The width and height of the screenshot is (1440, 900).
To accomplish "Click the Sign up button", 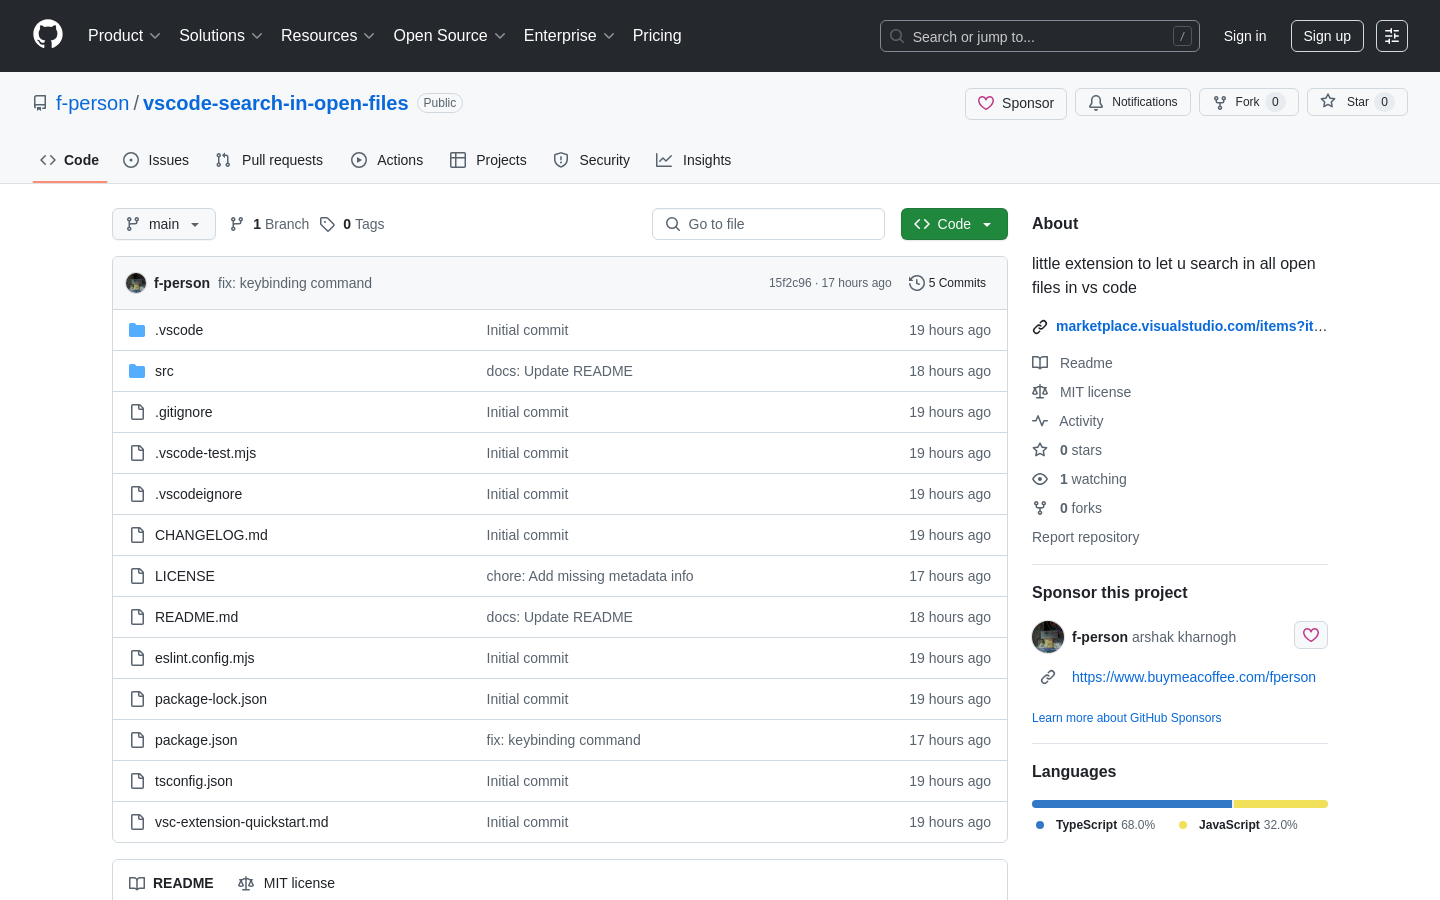I will pos(1327,36).
